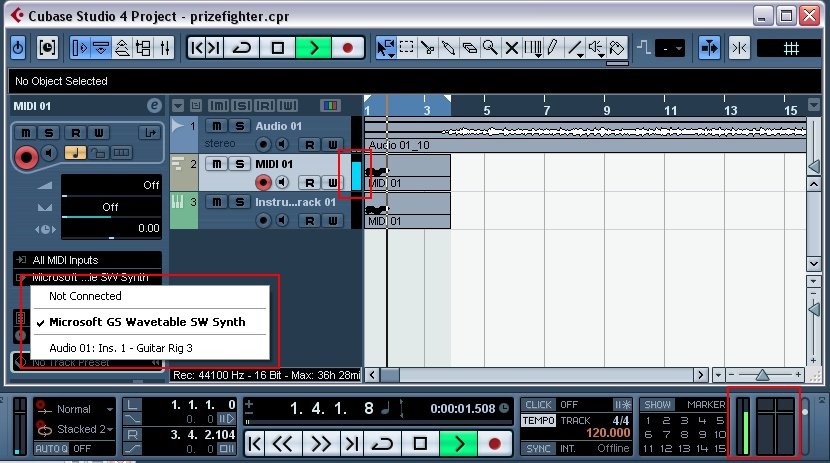Select the Color paint bucket tool
The image size is (830, 463).
click(617, 48)
